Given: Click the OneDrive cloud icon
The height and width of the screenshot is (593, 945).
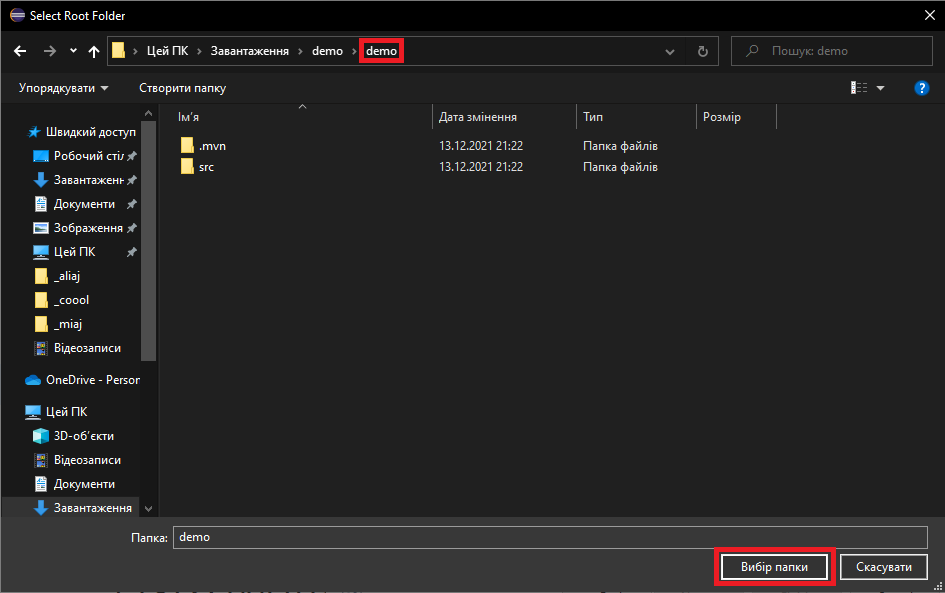Looking at the screenshot, I should [33, 380].
